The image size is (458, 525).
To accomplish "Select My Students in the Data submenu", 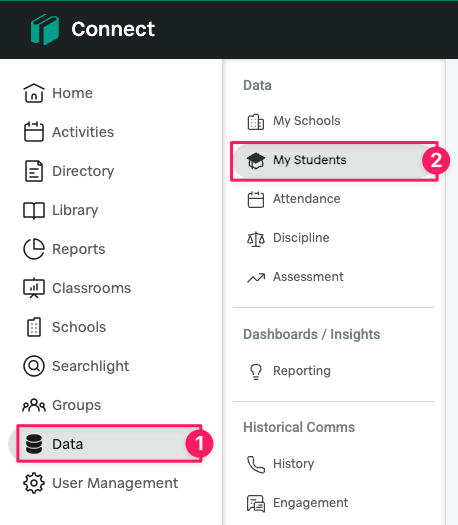I will (334, 161).
